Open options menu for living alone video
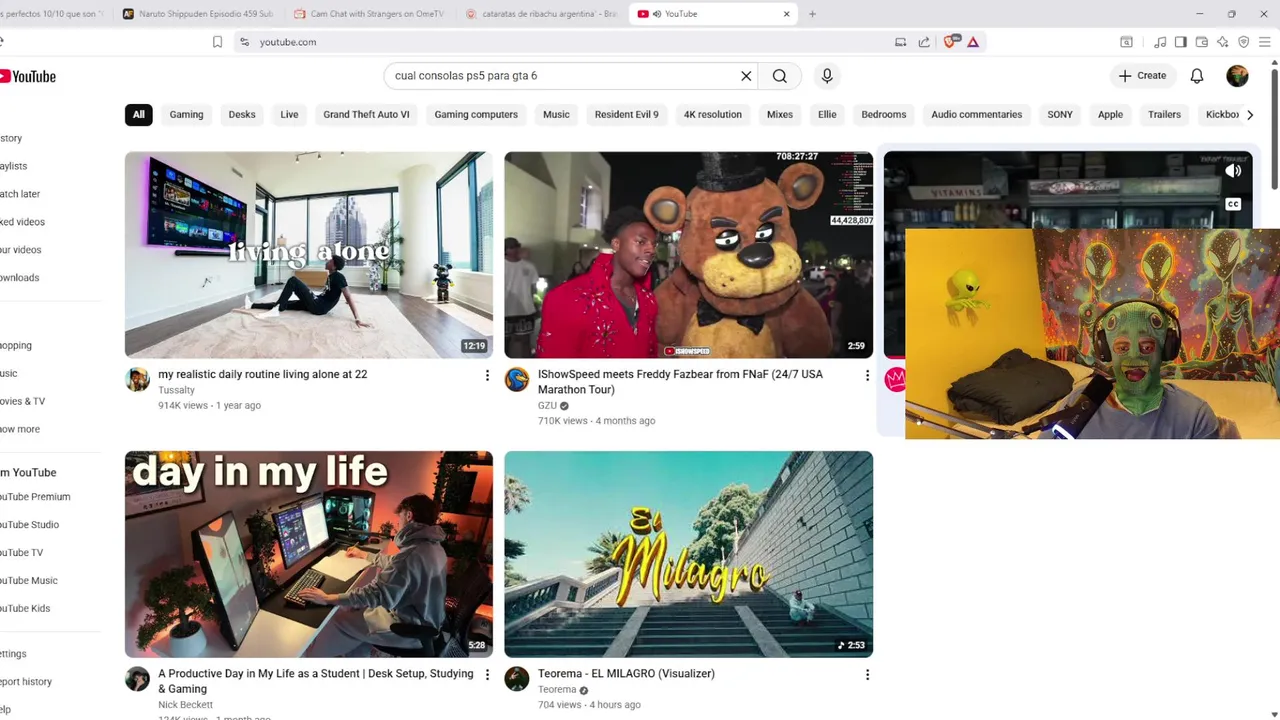The image size is (1280, 720). click(487, 376)
